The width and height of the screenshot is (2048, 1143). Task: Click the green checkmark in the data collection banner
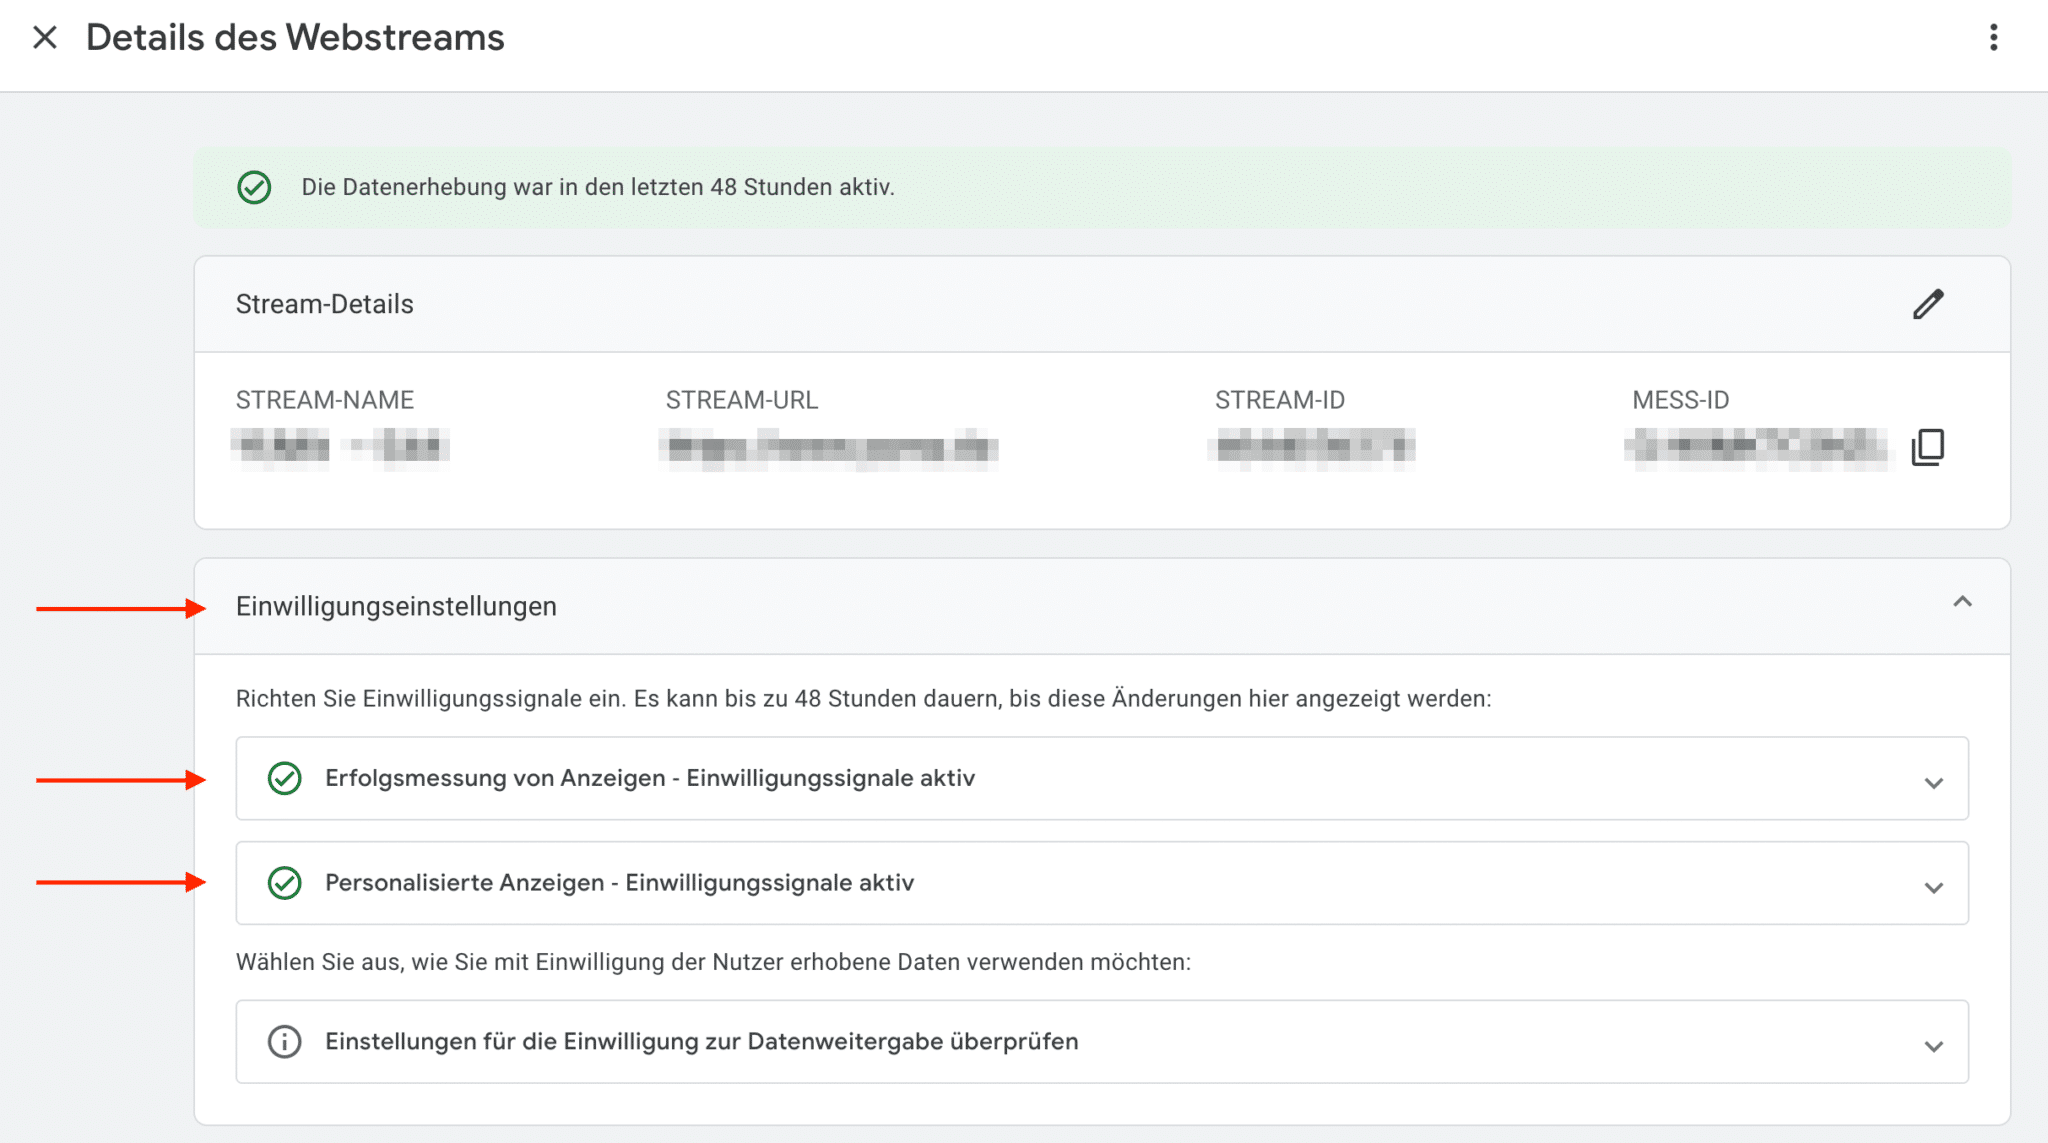click(254, 186)
